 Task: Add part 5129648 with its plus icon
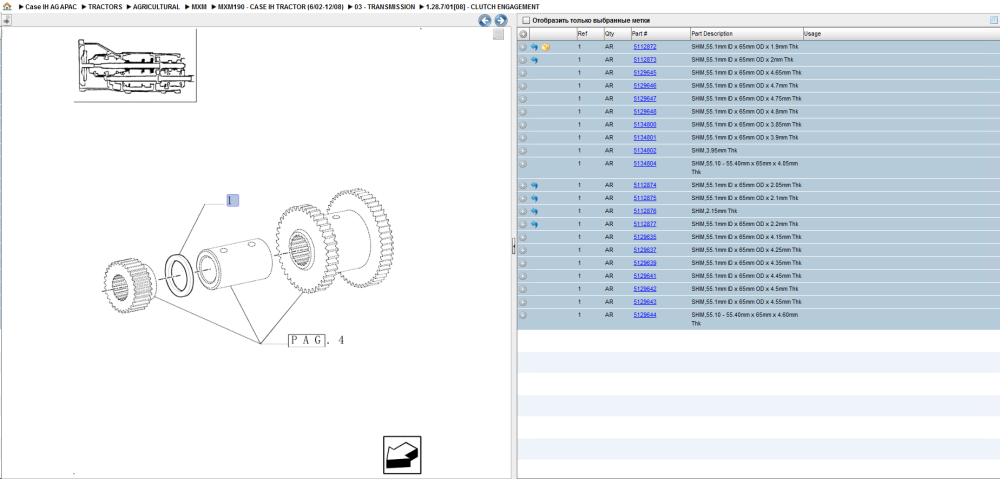click(x=523, y=112)
